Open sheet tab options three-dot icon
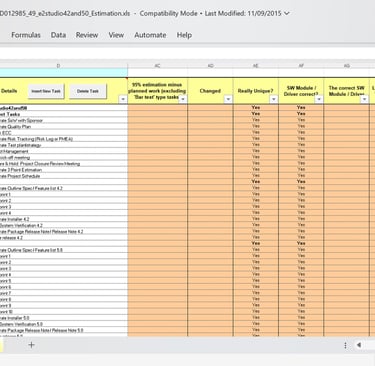 pos(345,345)
